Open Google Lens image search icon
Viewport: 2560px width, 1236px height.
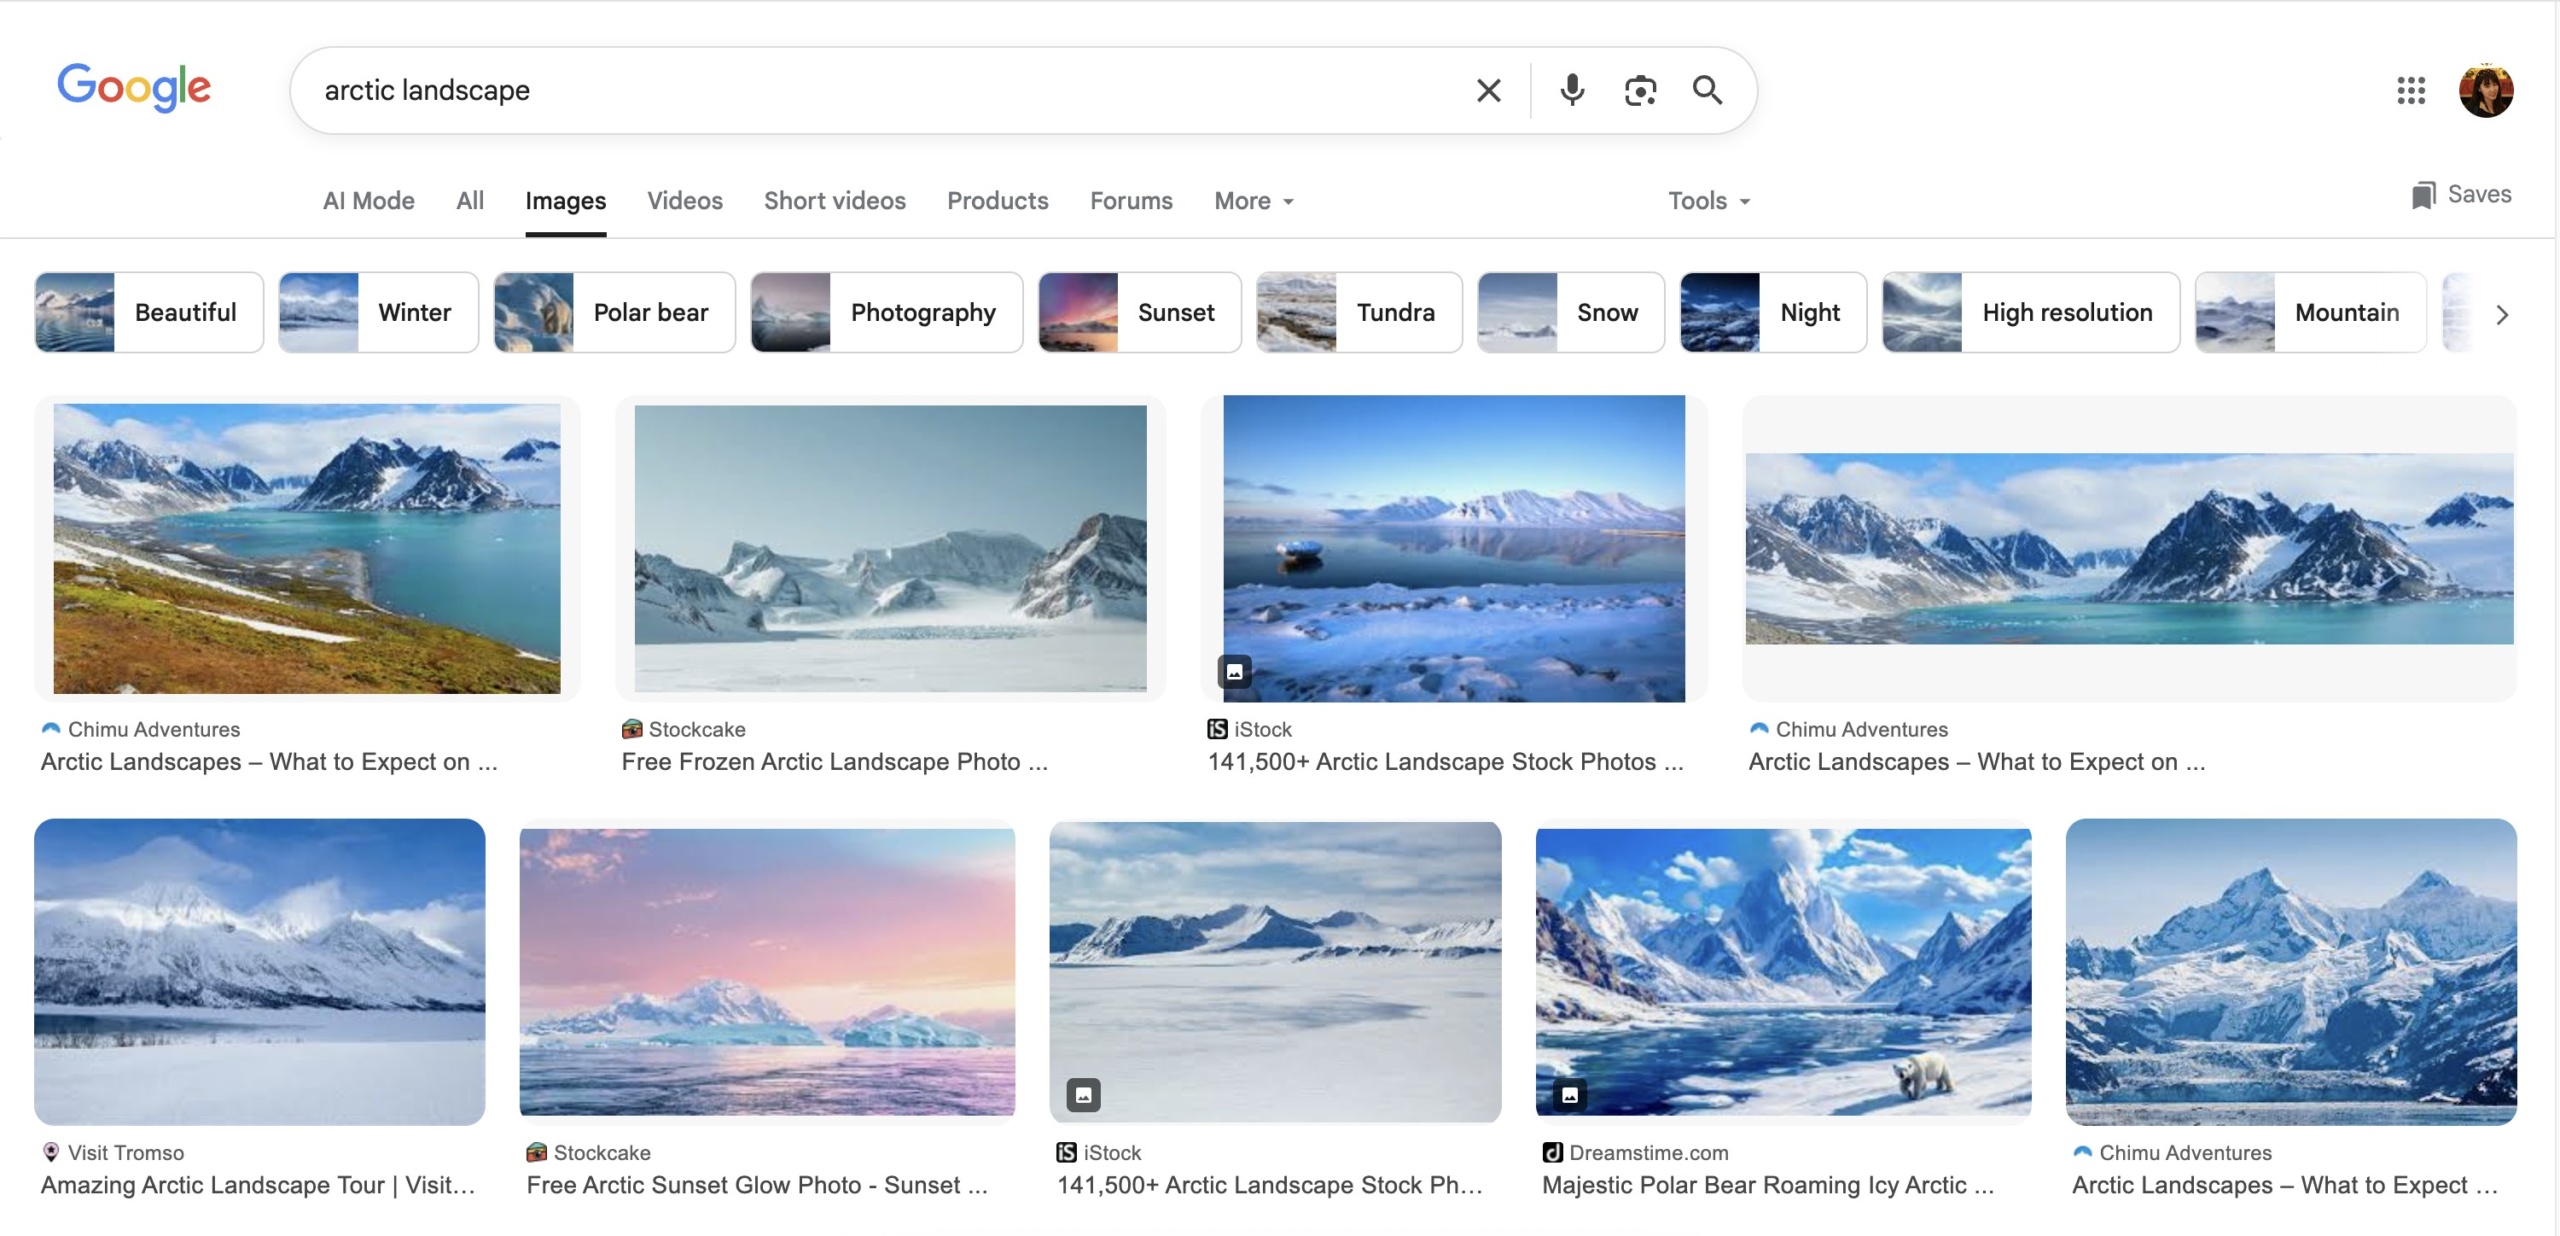pyautogui.click(x=1640, y=91)
